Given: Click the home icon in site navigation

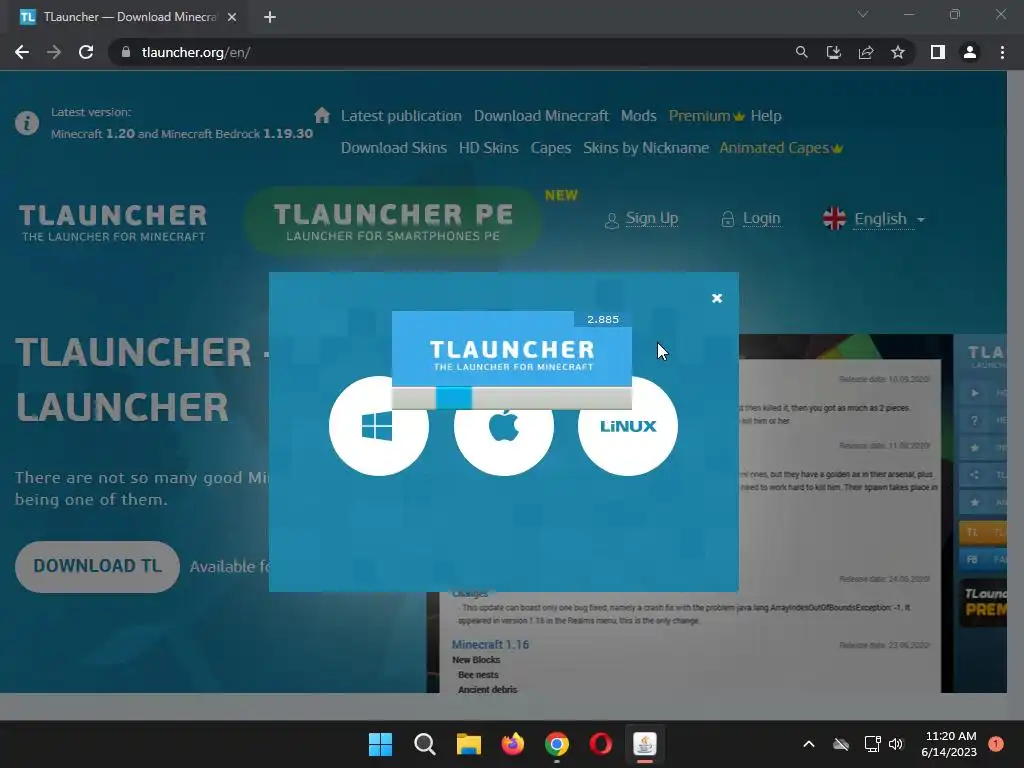Looking at the screenshot, I should click(x=322, y=116).
